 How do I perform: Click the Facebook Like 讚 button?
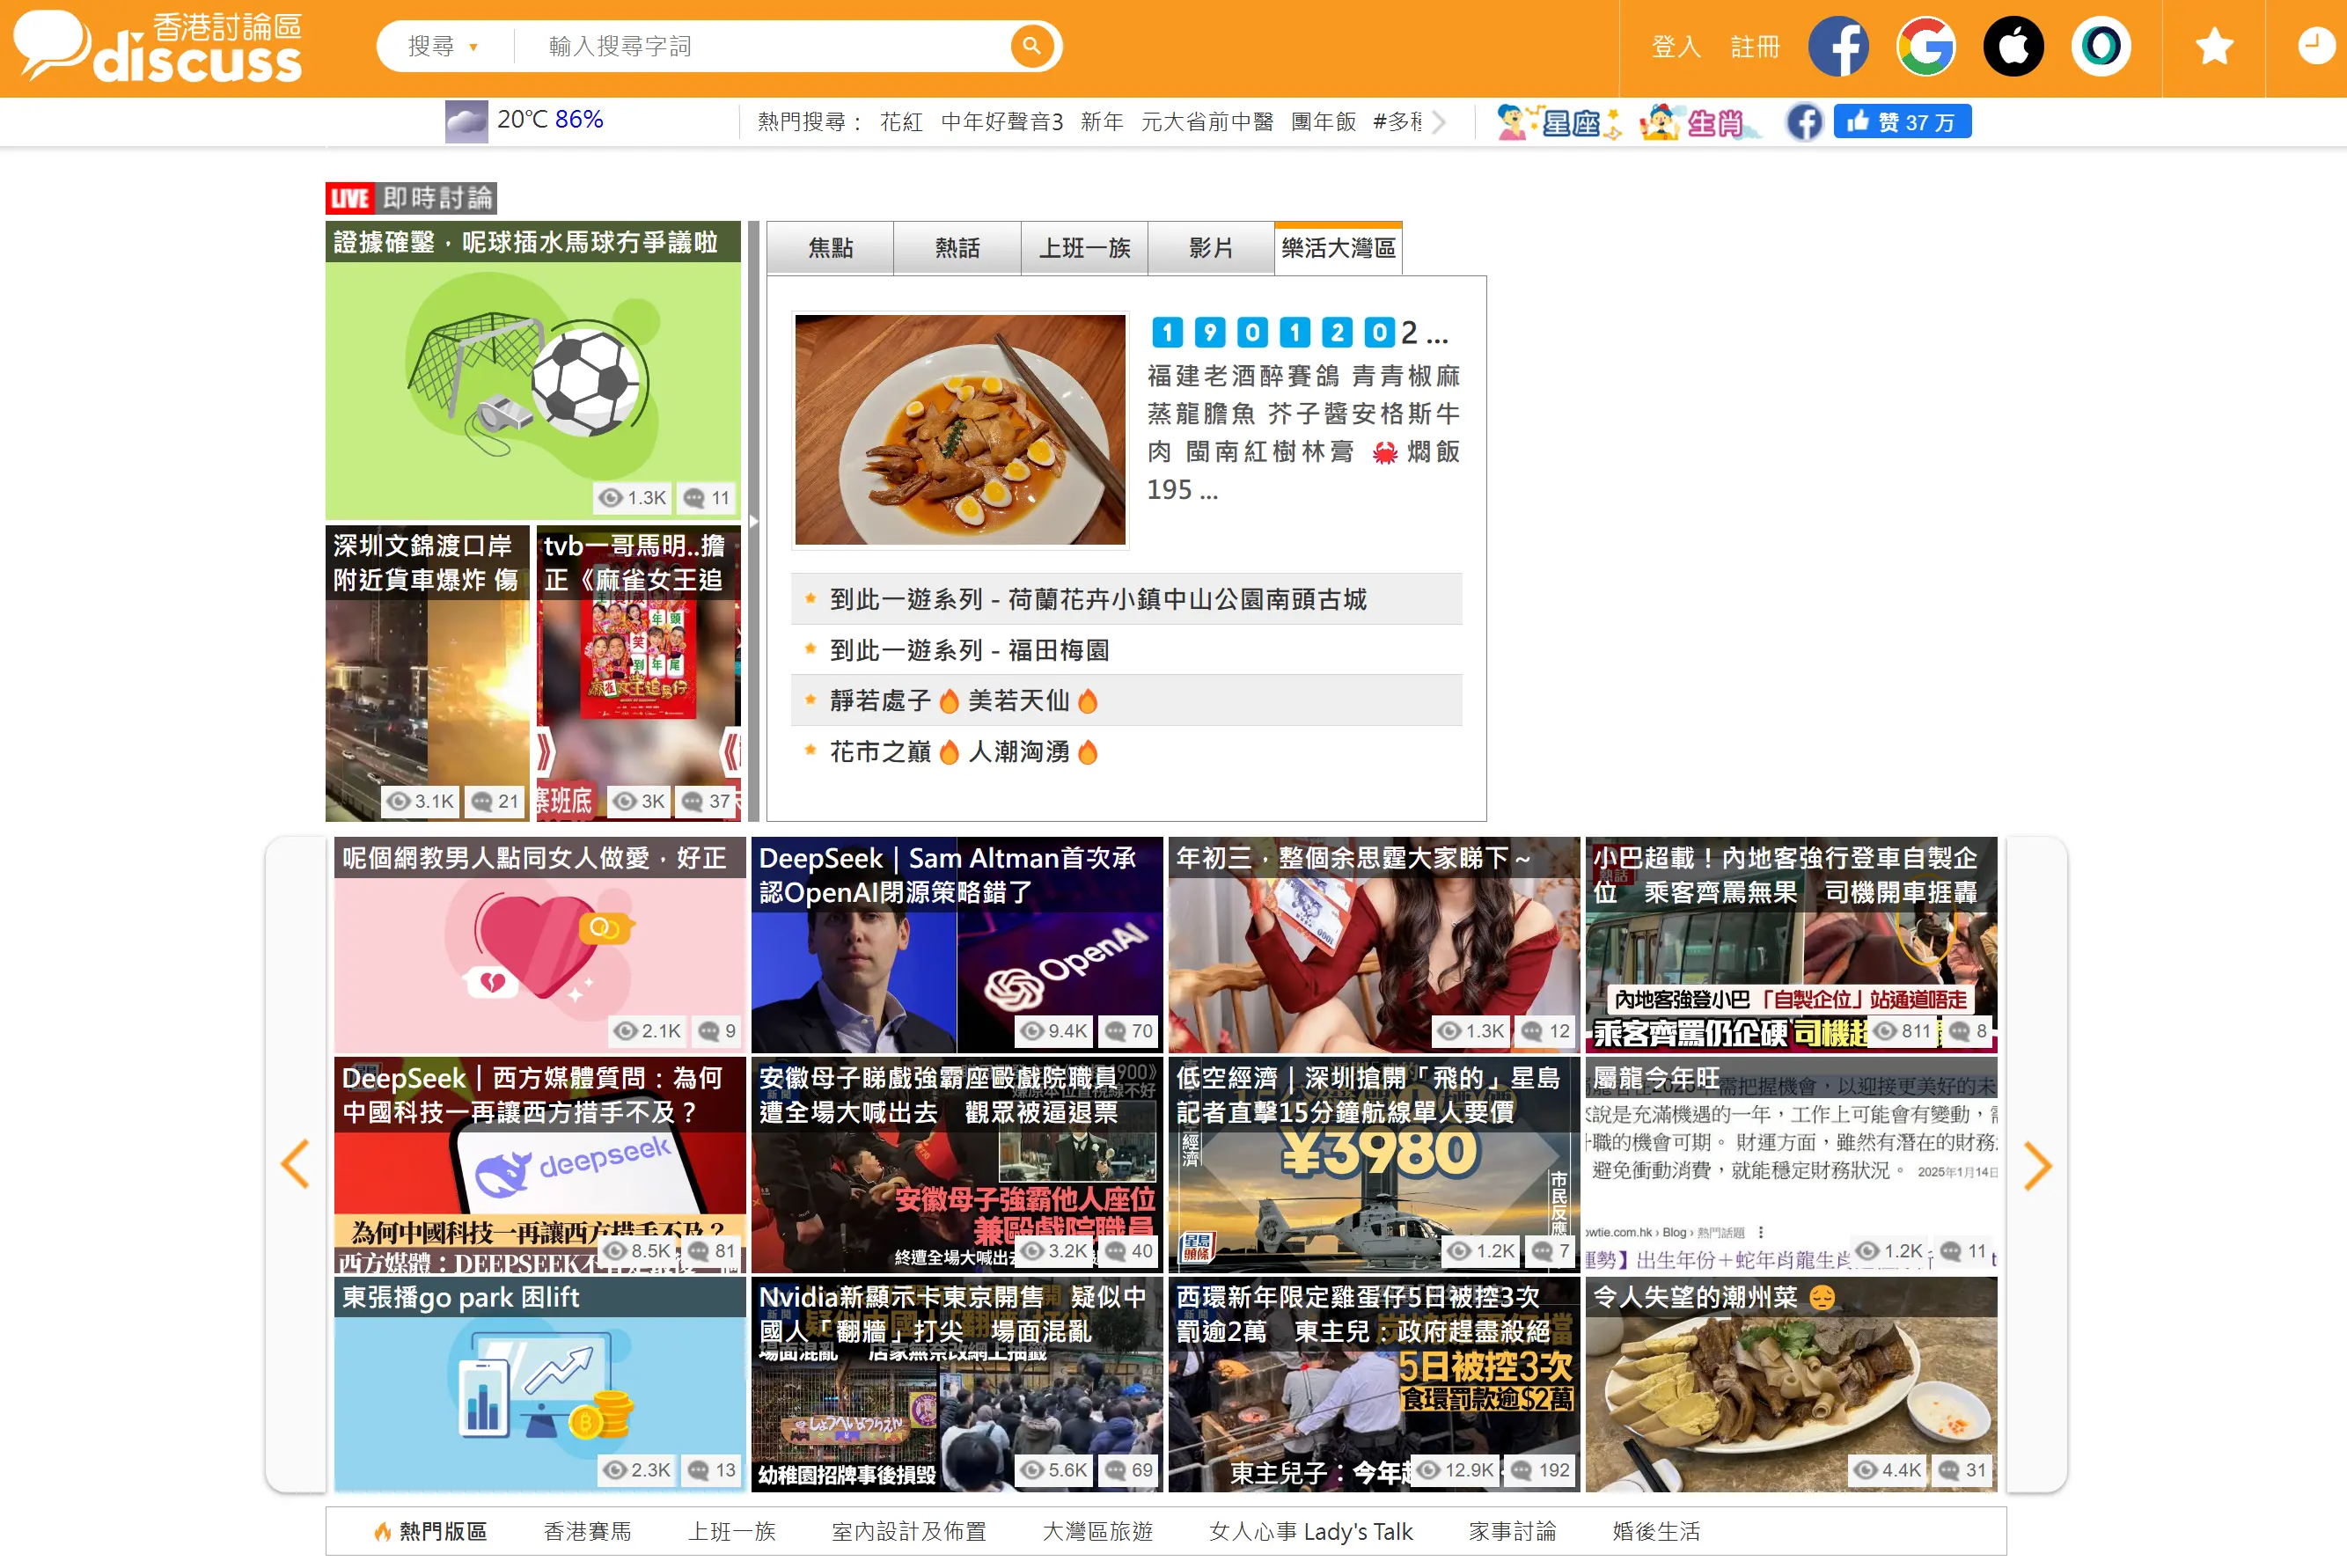[1901, 122]
